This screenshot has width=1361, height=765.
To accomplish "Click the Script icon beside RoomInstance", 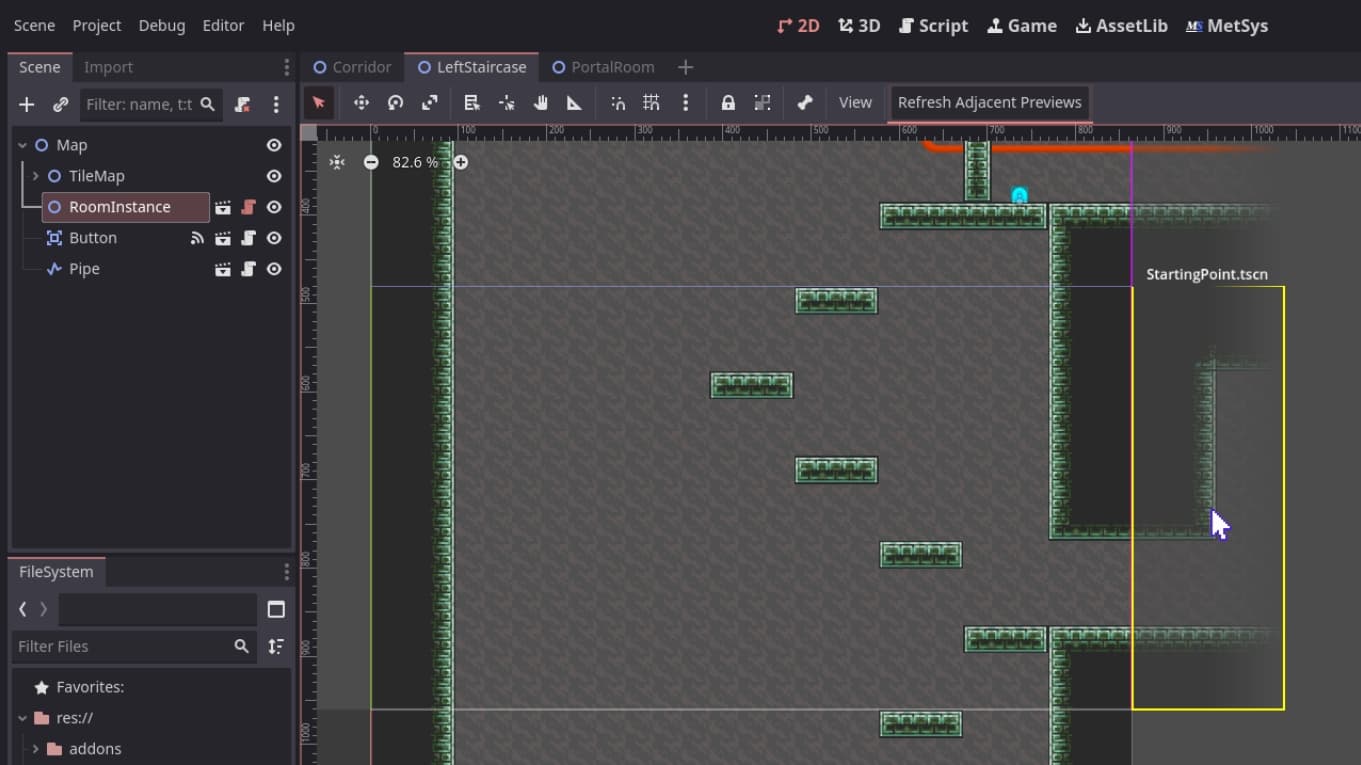I will (x=246, y=207).
